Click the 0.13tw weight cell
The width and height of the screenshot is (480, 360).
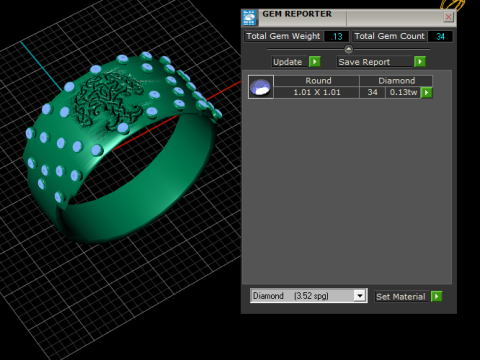403,92
